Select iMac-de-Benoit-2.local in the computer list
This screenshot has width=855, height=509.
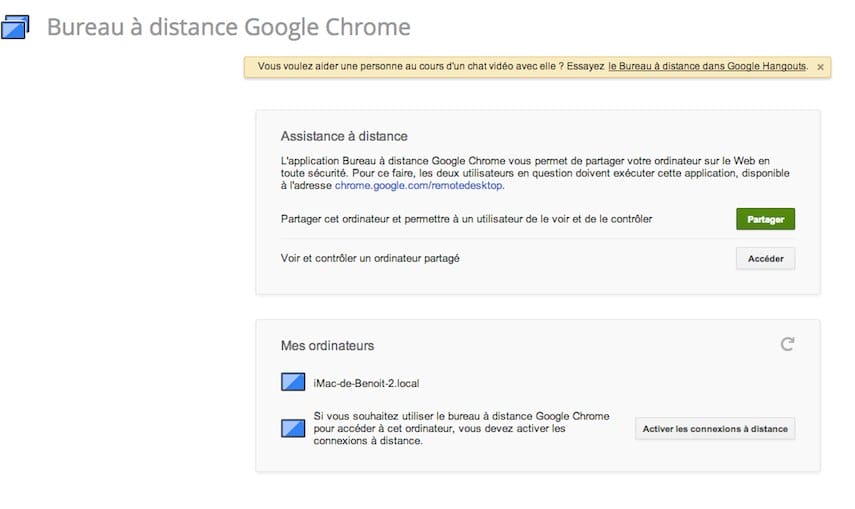(x=366, y=384)
